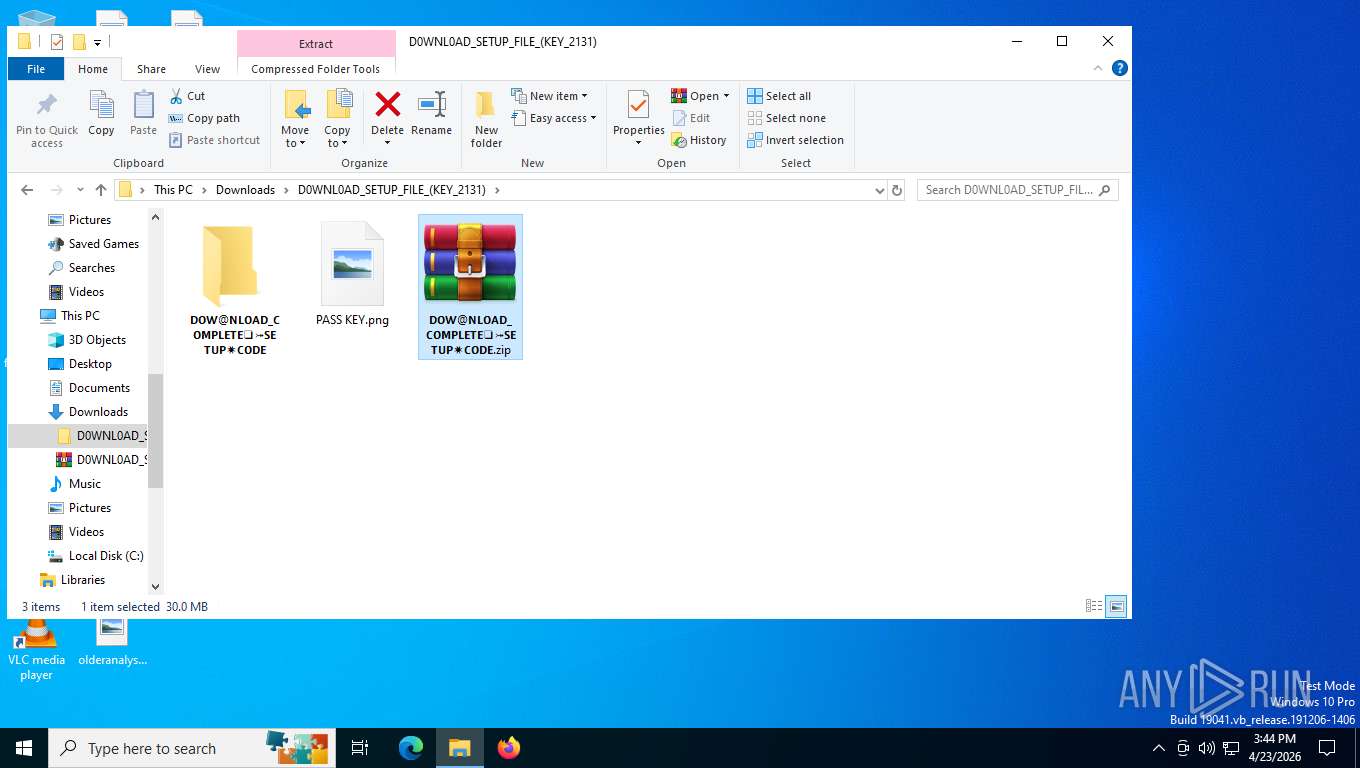Collapse the ribbon with chevron
1360x768 pixels.
1099,68
